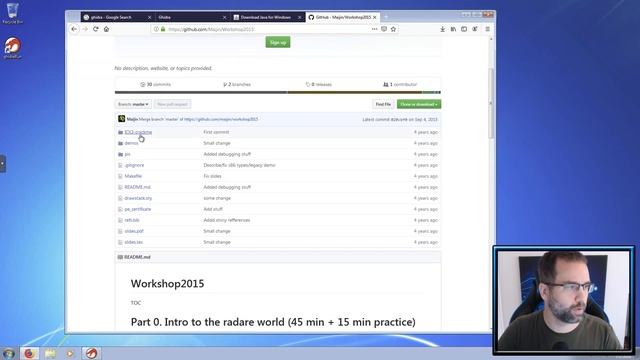
Task: Open the page actions three-dot menu
Action: pos(374,29)
